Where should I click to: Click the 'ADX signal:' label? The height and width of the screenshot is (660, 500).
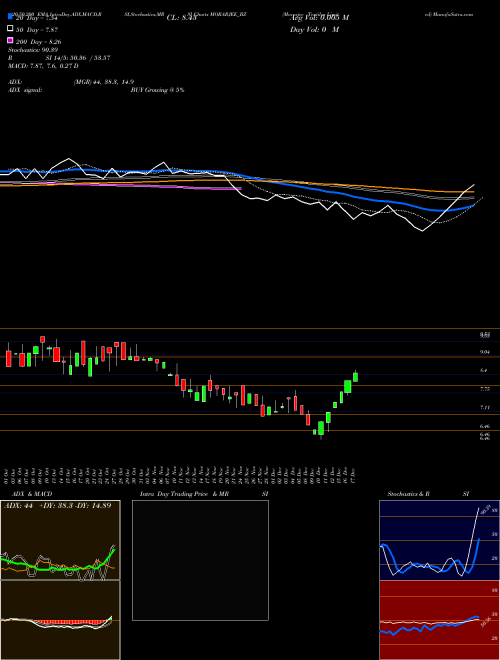(25, 90)
